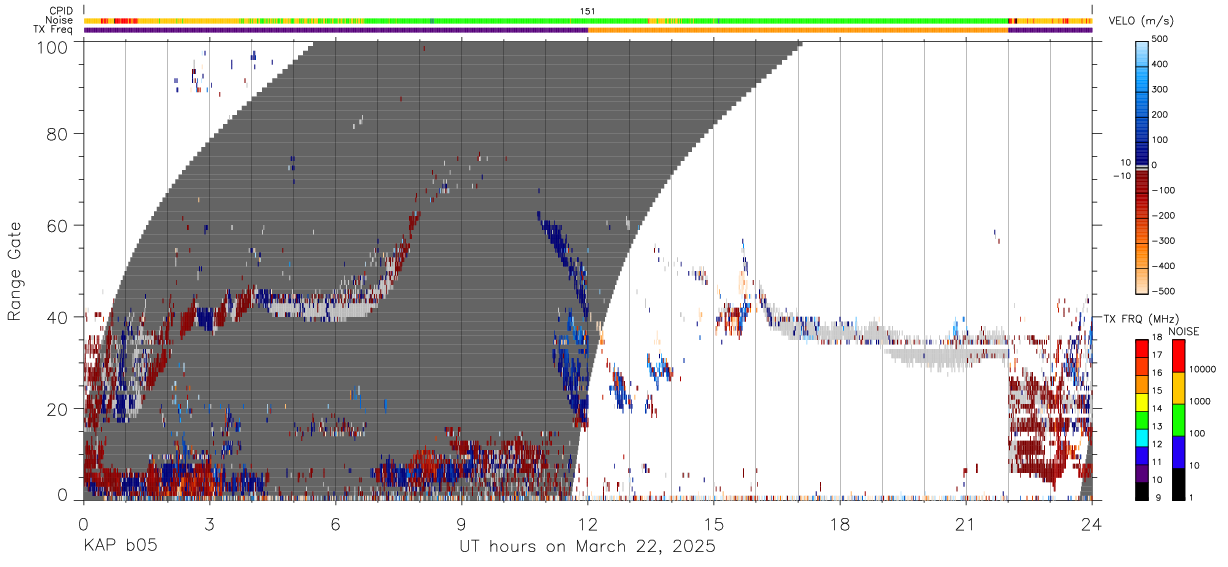The image size is (1228, 567).
Task: Click the TX Freq strip above the plot
Action: 588,30
